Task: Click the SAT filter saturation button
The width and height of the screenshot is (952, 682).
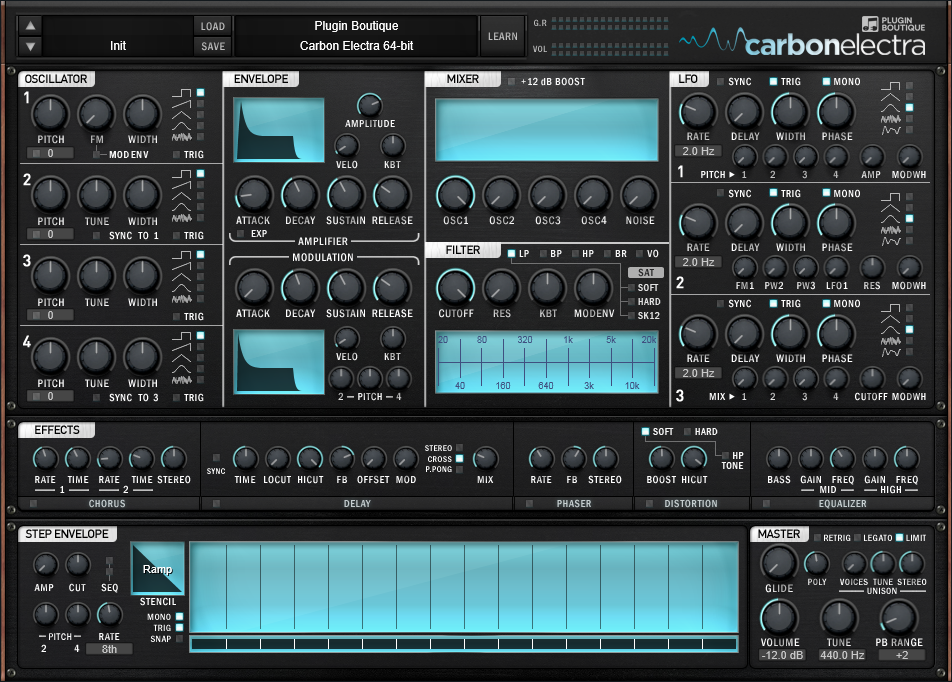Action: tap(644, 272)
